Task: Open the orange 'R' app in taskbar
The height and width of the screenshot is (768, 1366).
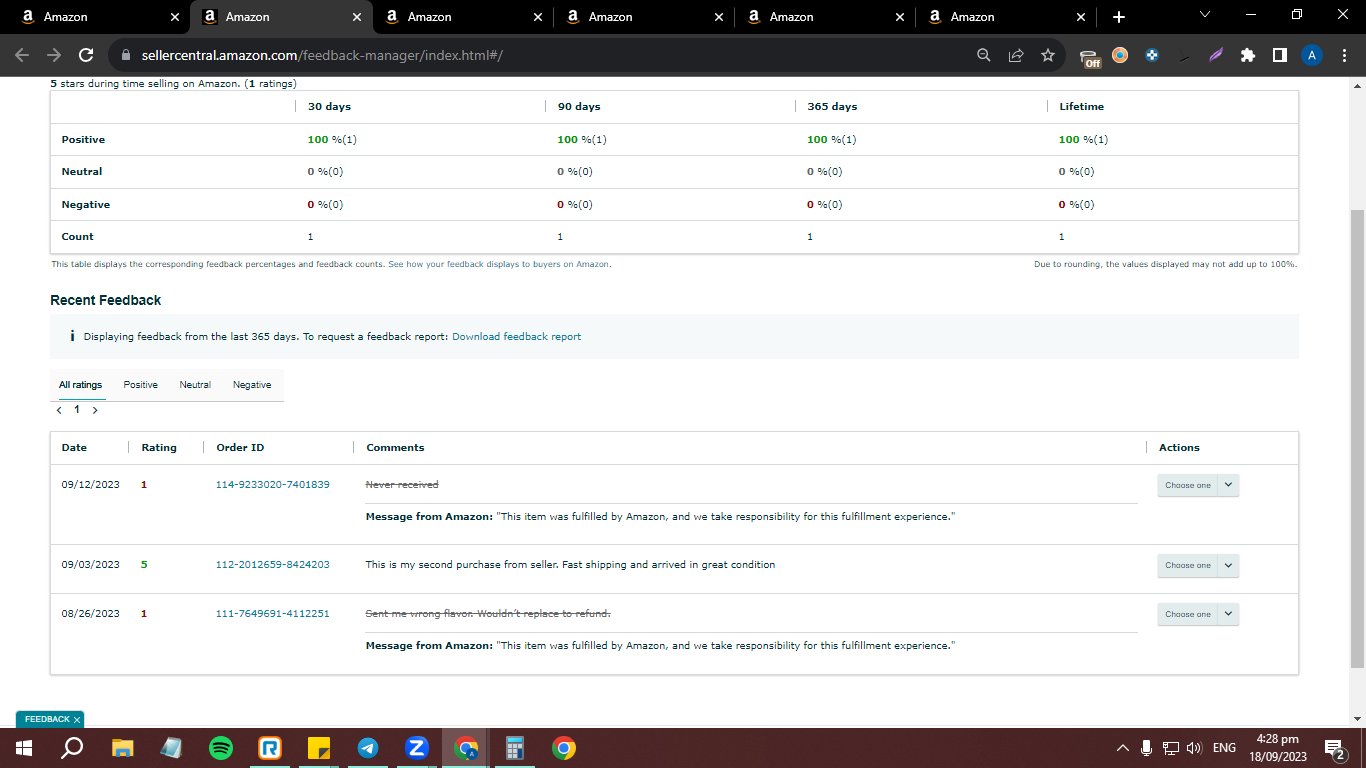Action: (x=270, y=747)
